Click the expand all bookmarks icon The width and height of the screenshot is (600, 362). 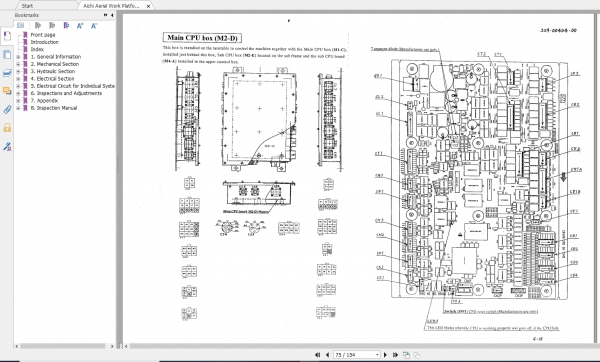point(38,26)
